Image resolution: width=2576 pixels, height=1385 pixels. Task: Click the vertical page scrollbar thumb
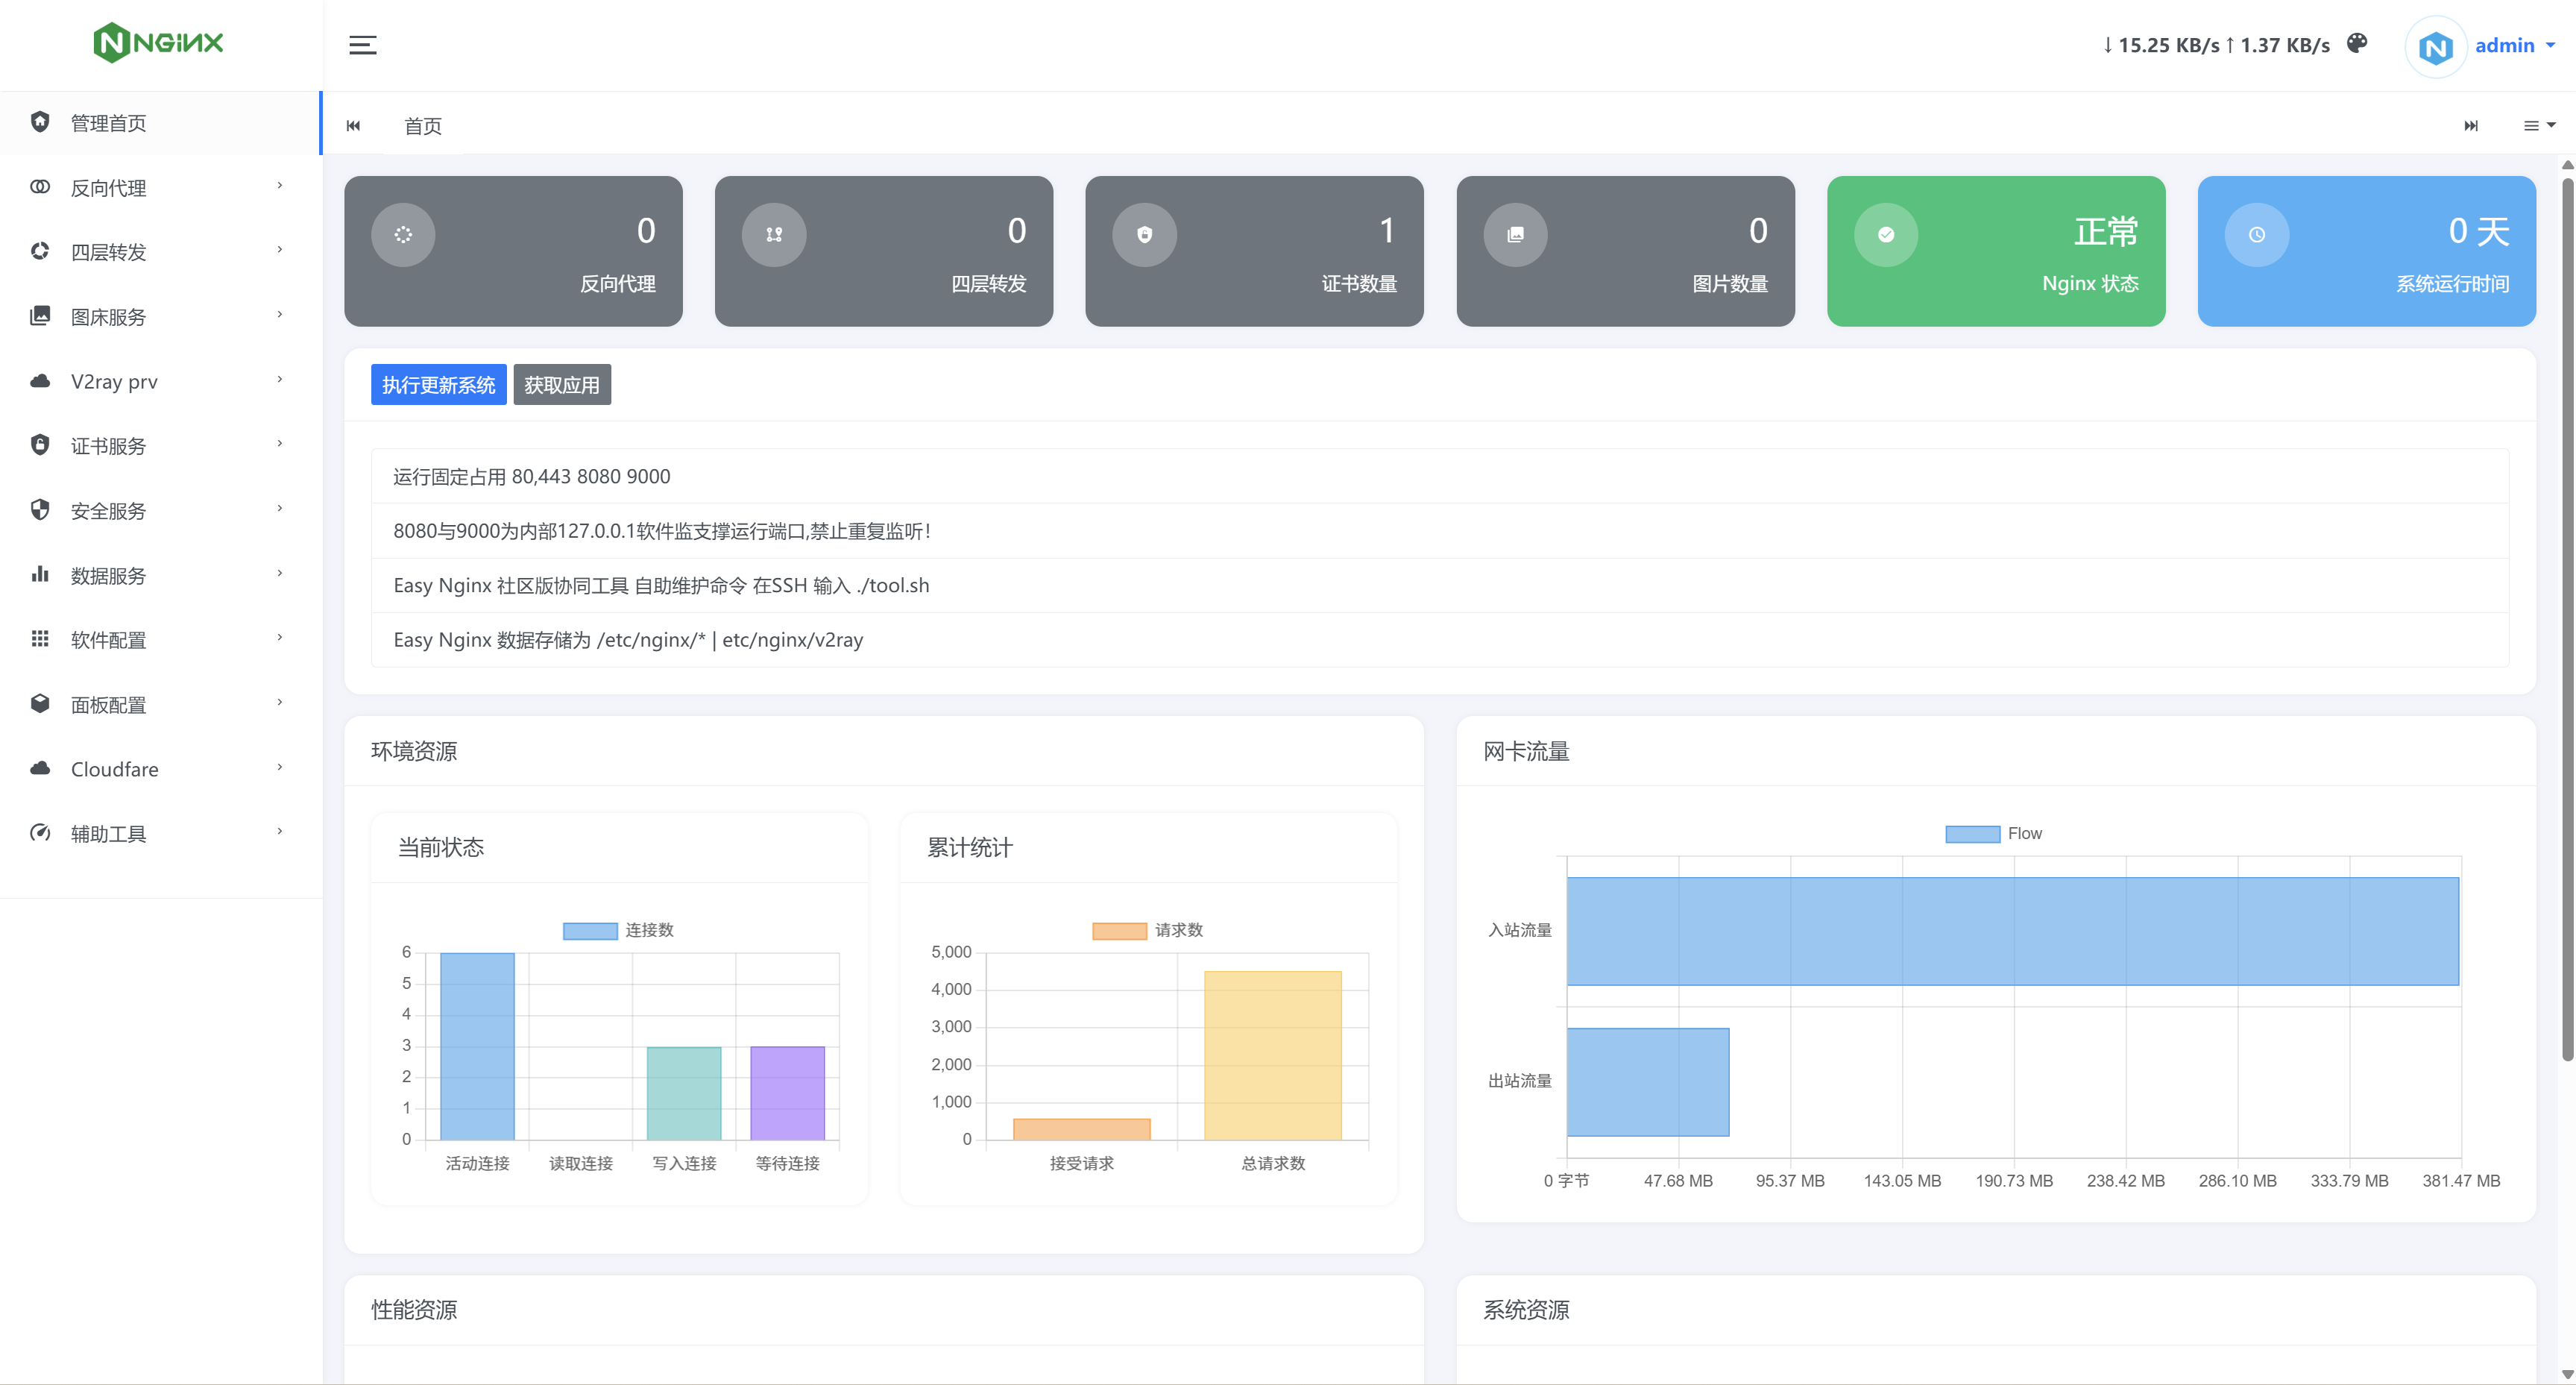[2567, 620]
